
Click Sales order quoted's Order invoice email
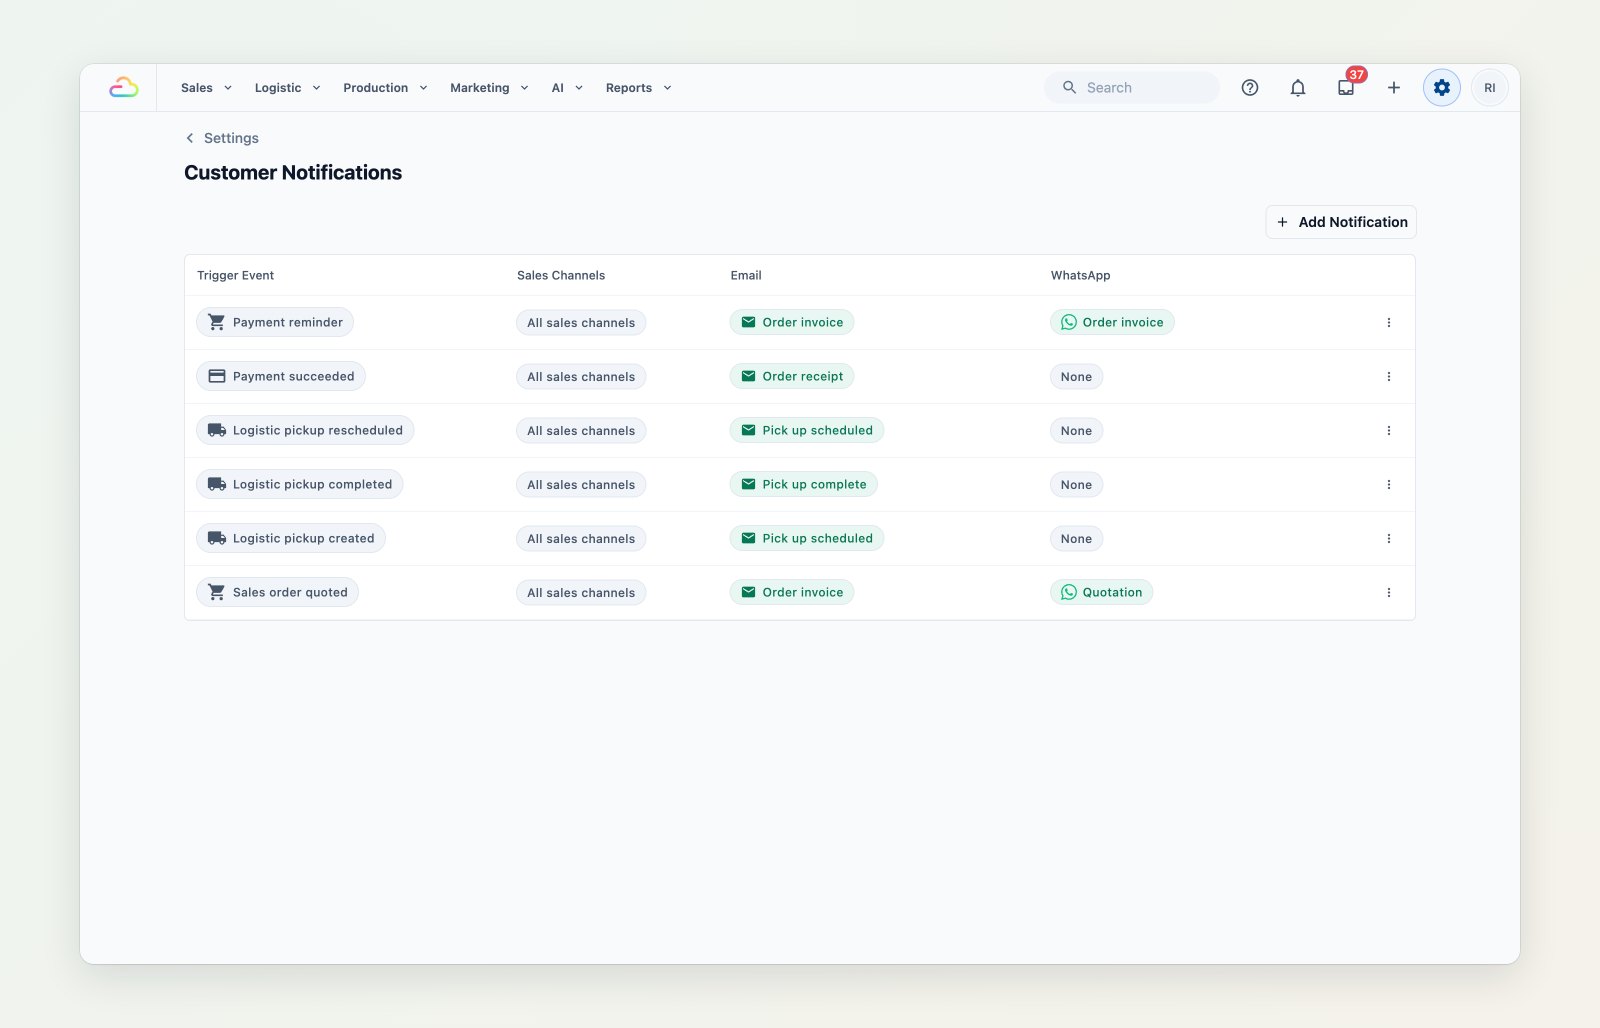click(792, 592)
